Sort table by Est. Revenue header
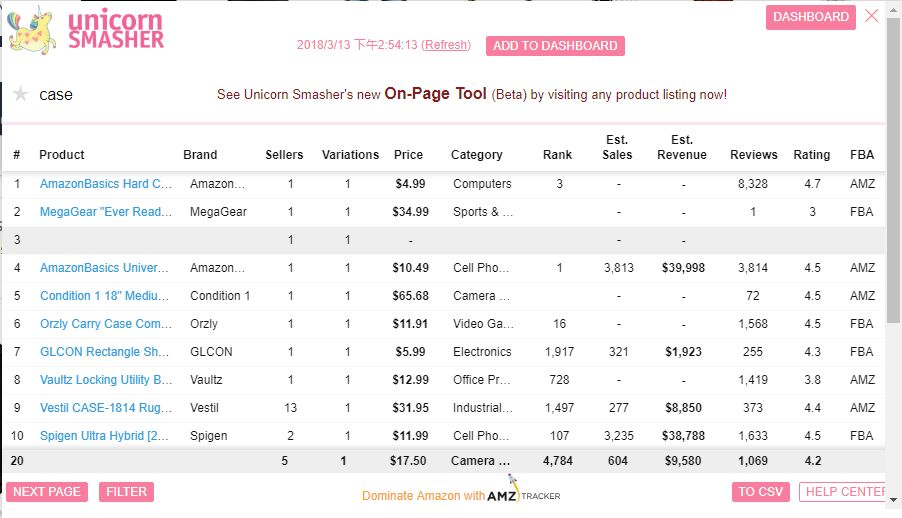 pyautogui.click(x=682, y=147)
